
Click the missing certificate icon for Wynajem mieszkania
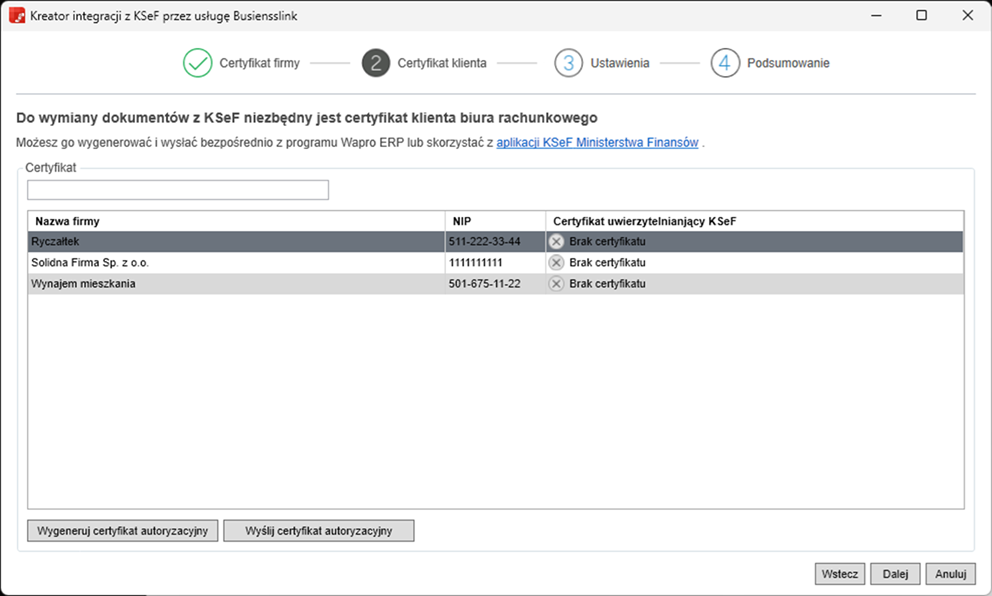point(556,284)
